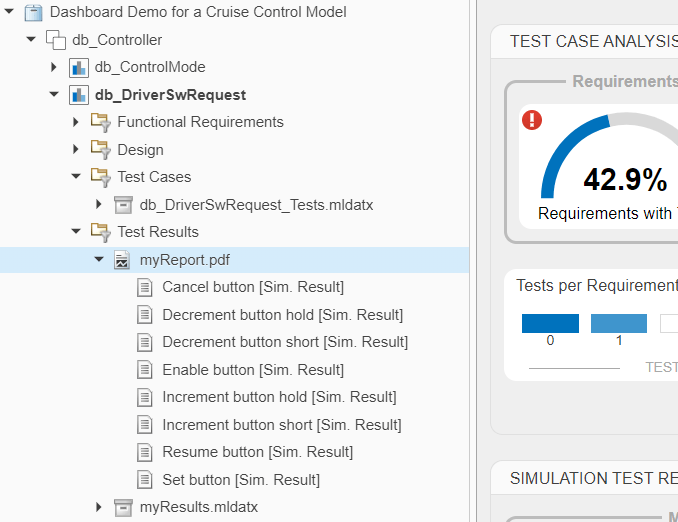This screenshot has height=522, width=678.
Task: Click the db_ControlMode chart icon
Action: click(x=79, y=67)
